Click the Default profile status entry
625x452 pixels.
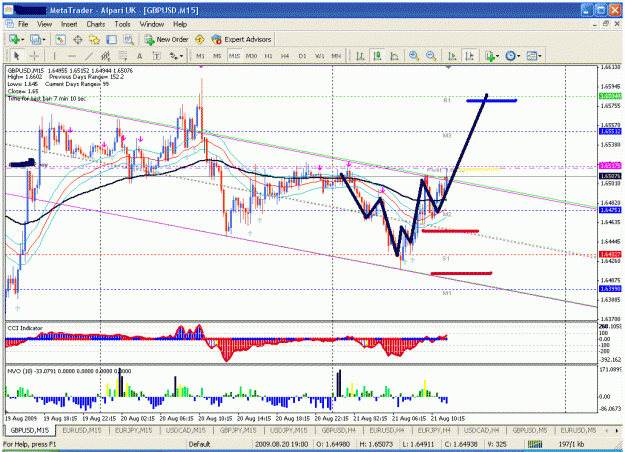tap(199, 444)
